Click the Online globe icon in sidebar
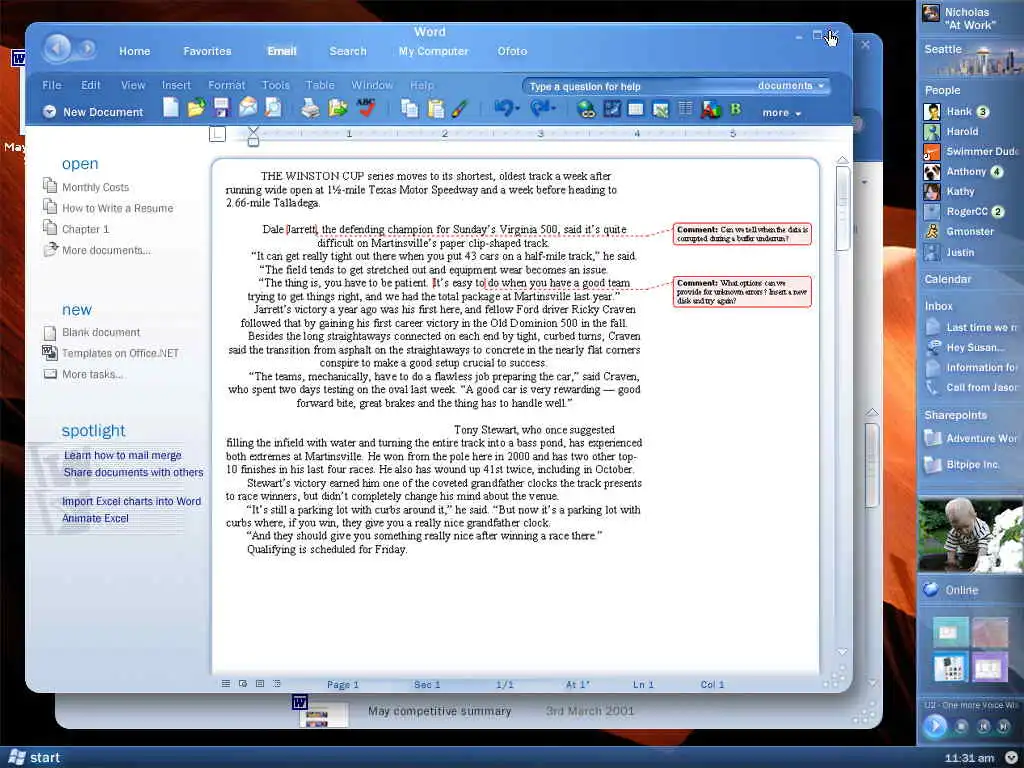Viewport: 1024px width, 768px height. (930, 589)
